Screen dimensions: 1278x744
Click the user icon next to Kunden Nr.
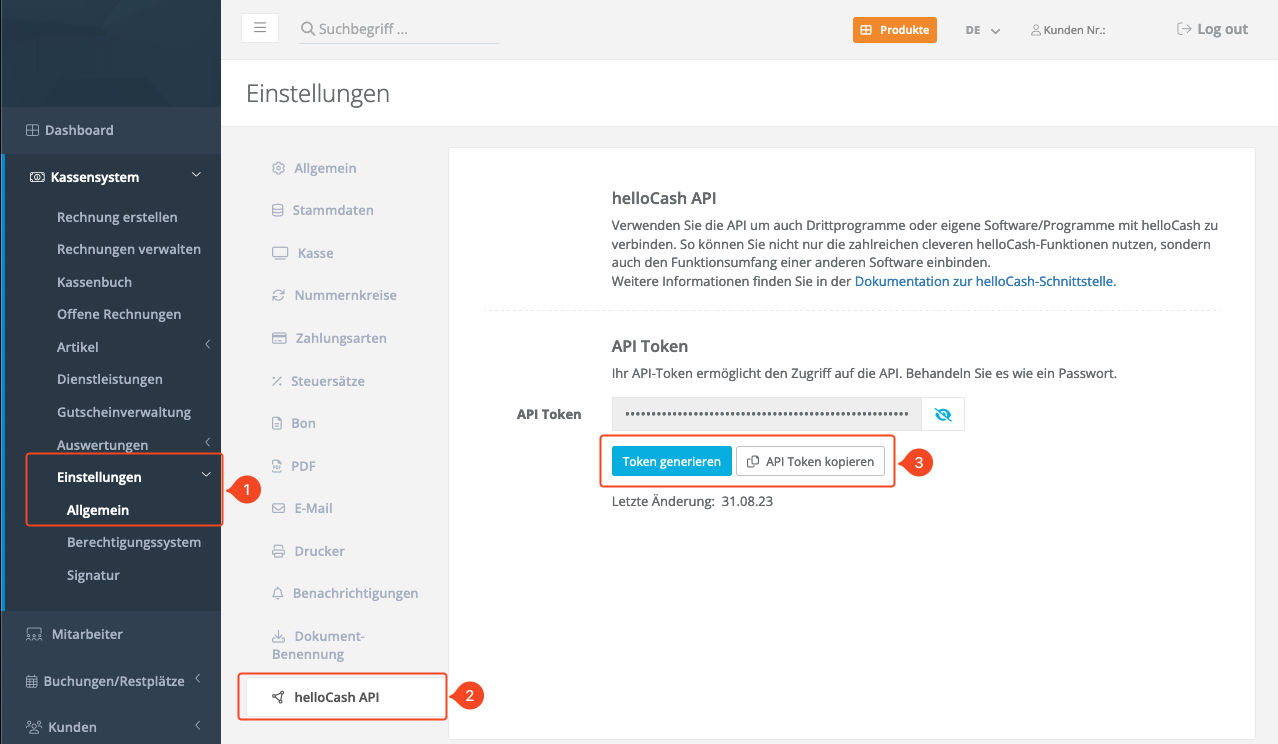[x=1036, y=30]
